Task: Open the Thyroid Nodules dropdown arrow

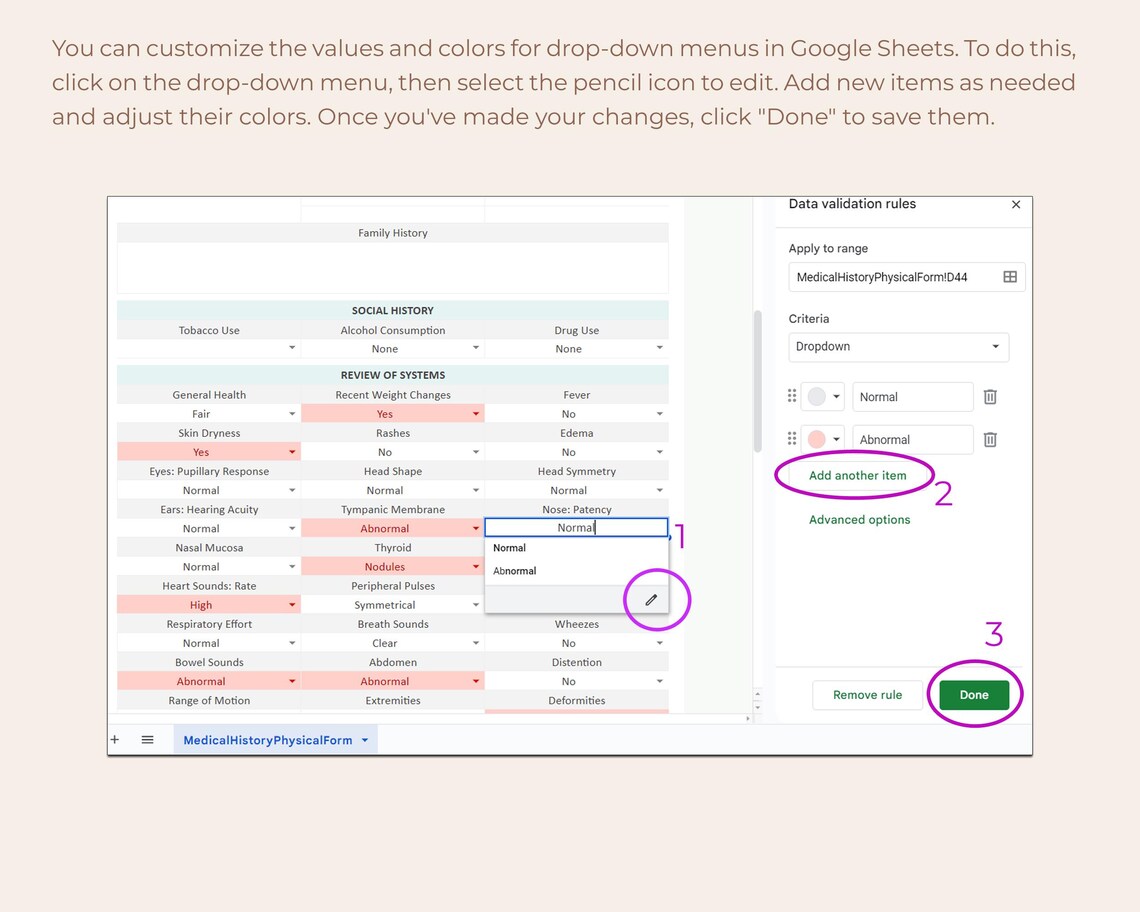Action: 476,566
